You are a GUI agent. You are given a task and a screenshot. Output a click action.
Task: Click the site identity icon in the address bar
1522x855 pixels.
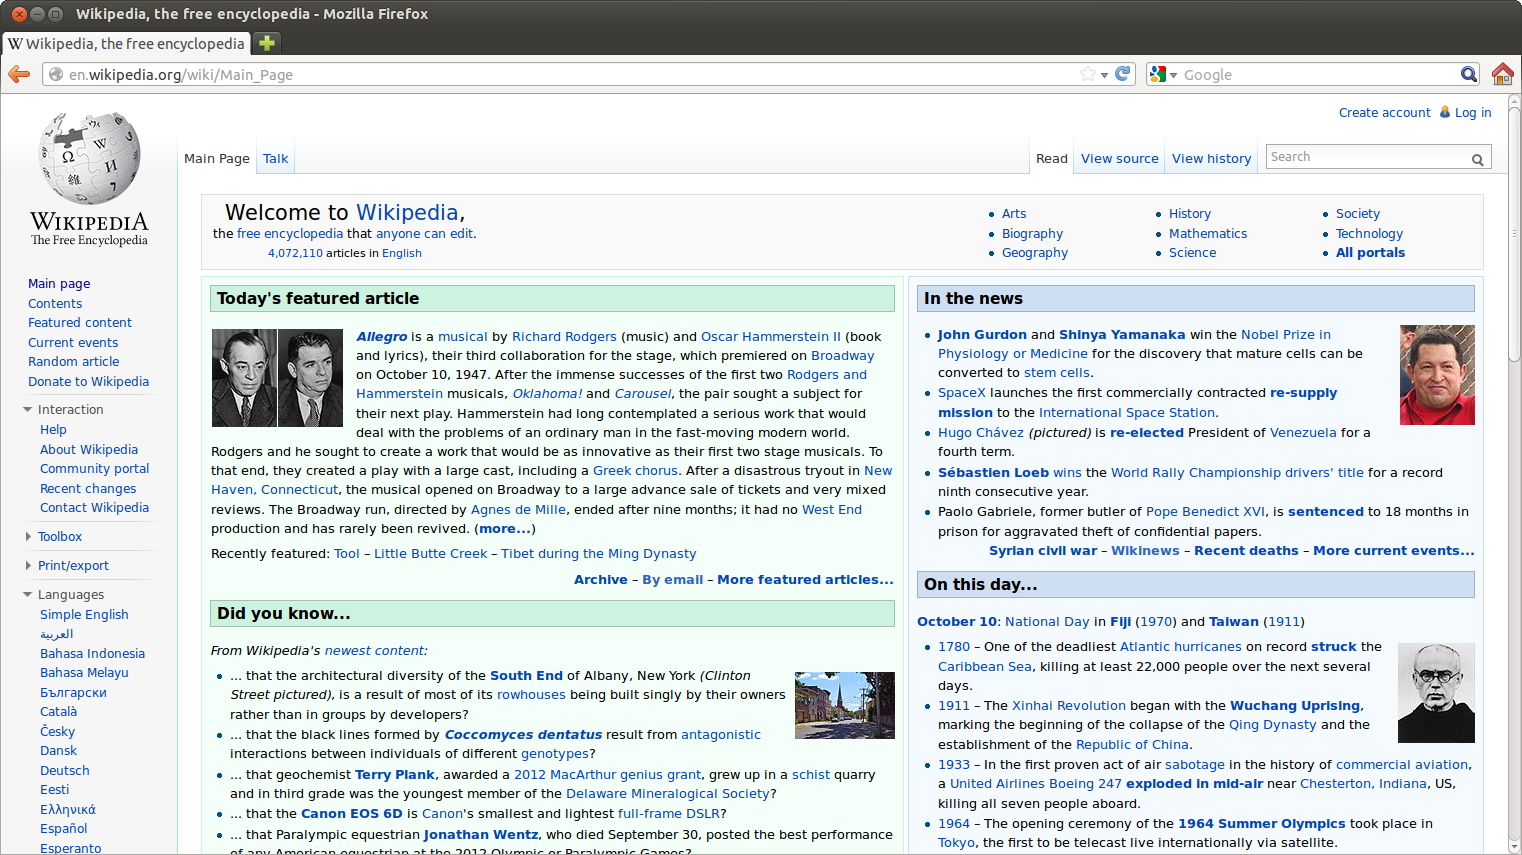click(x=56, y=74)
